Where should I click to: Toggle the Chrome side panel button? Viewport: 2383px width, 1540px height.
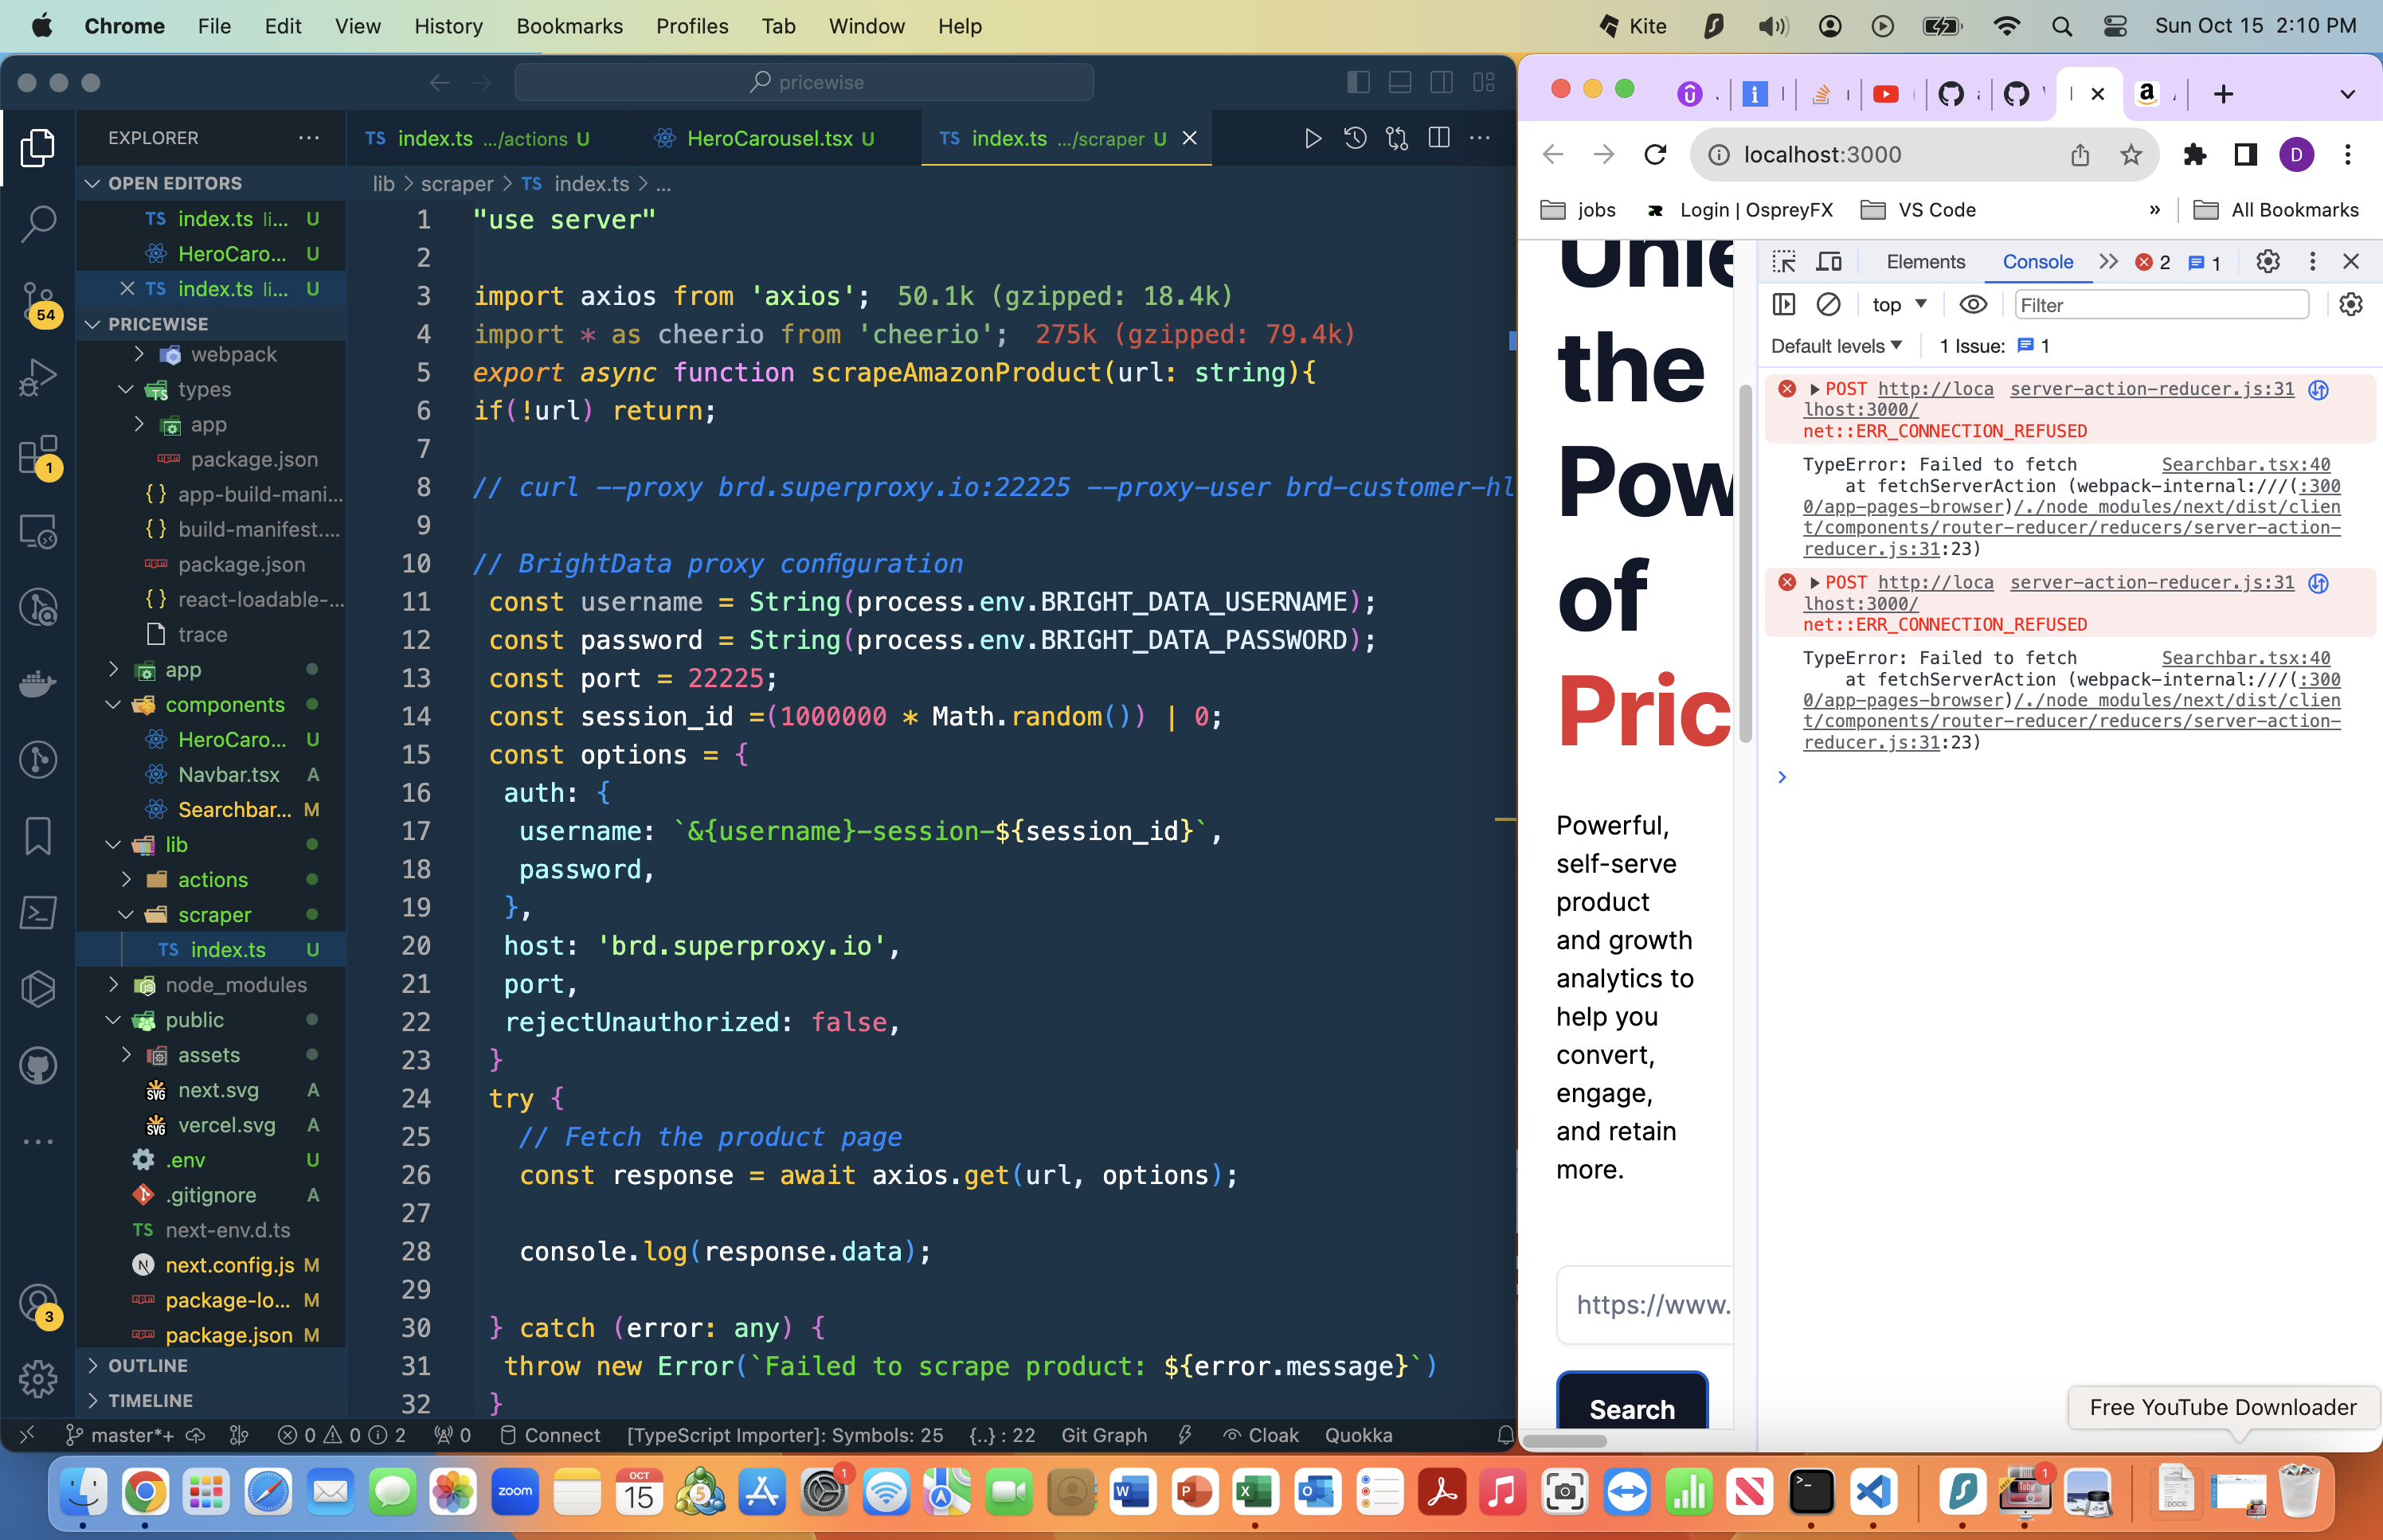pyautogui.click(x=2245, y=155)
